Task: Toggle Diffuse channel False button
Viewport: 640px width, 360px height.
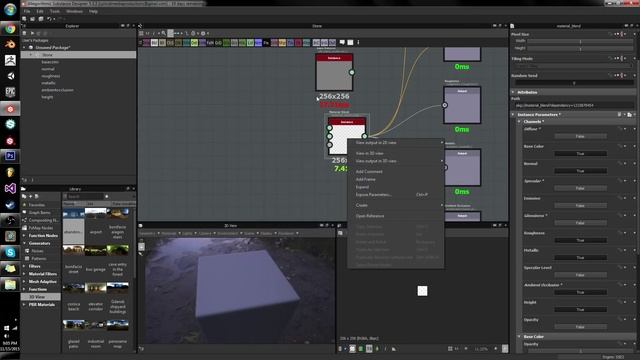Action: [580, 136]
